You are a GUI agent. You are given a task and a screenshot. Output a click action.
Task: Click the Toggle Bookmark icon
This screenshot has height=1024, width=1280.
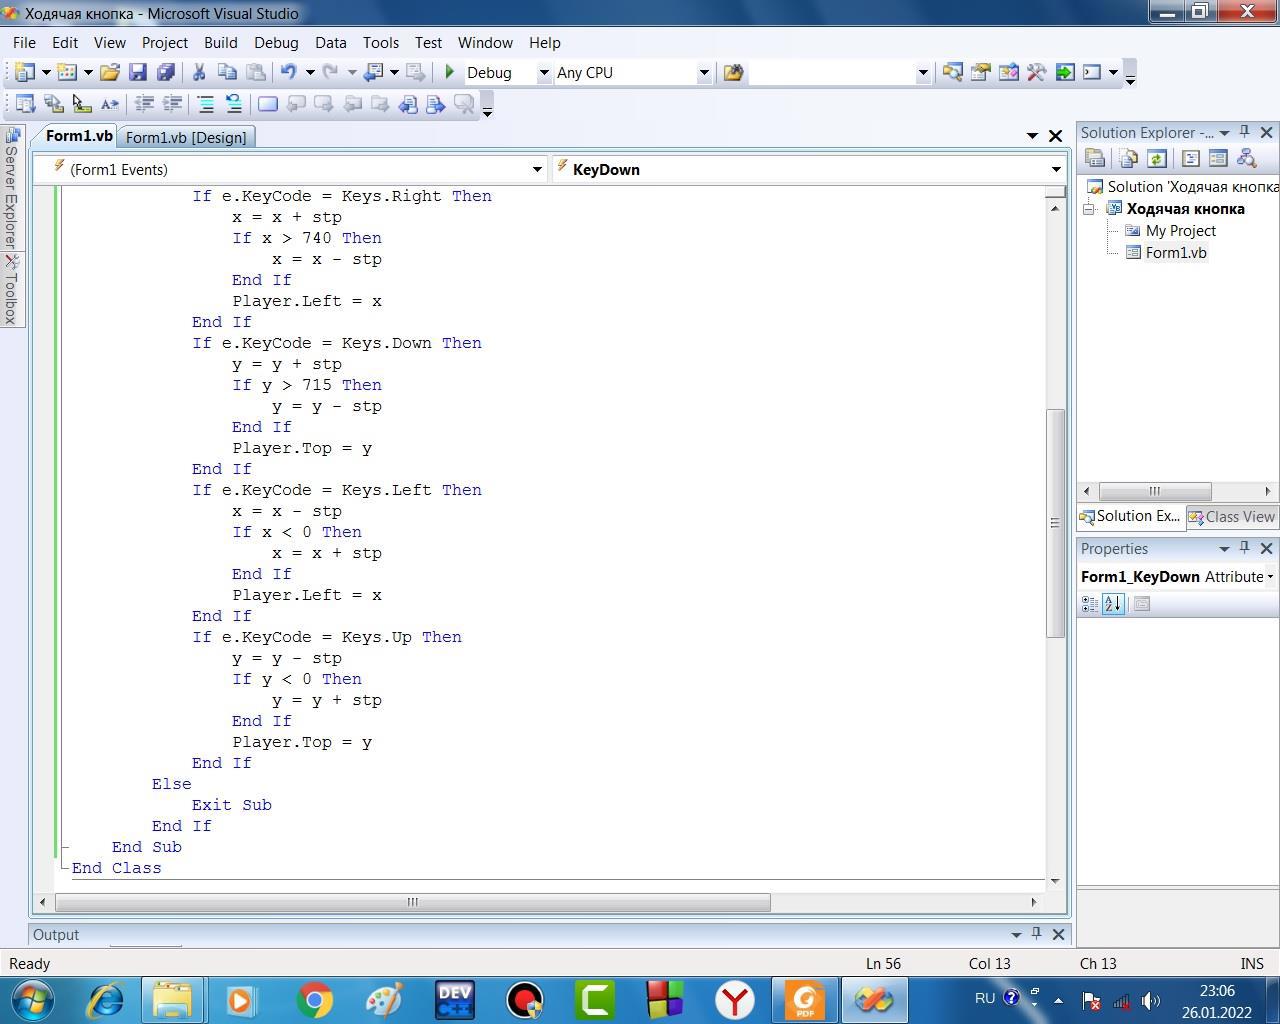[267, 103]
